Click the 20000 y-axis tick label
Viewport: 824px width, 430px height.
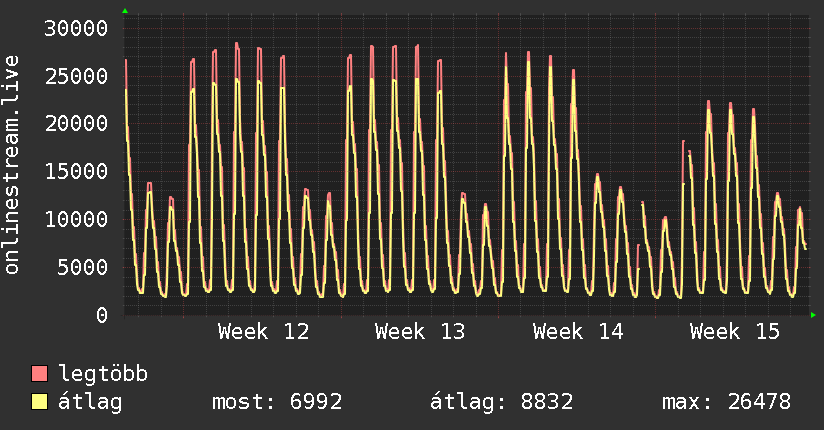[76, 124]
